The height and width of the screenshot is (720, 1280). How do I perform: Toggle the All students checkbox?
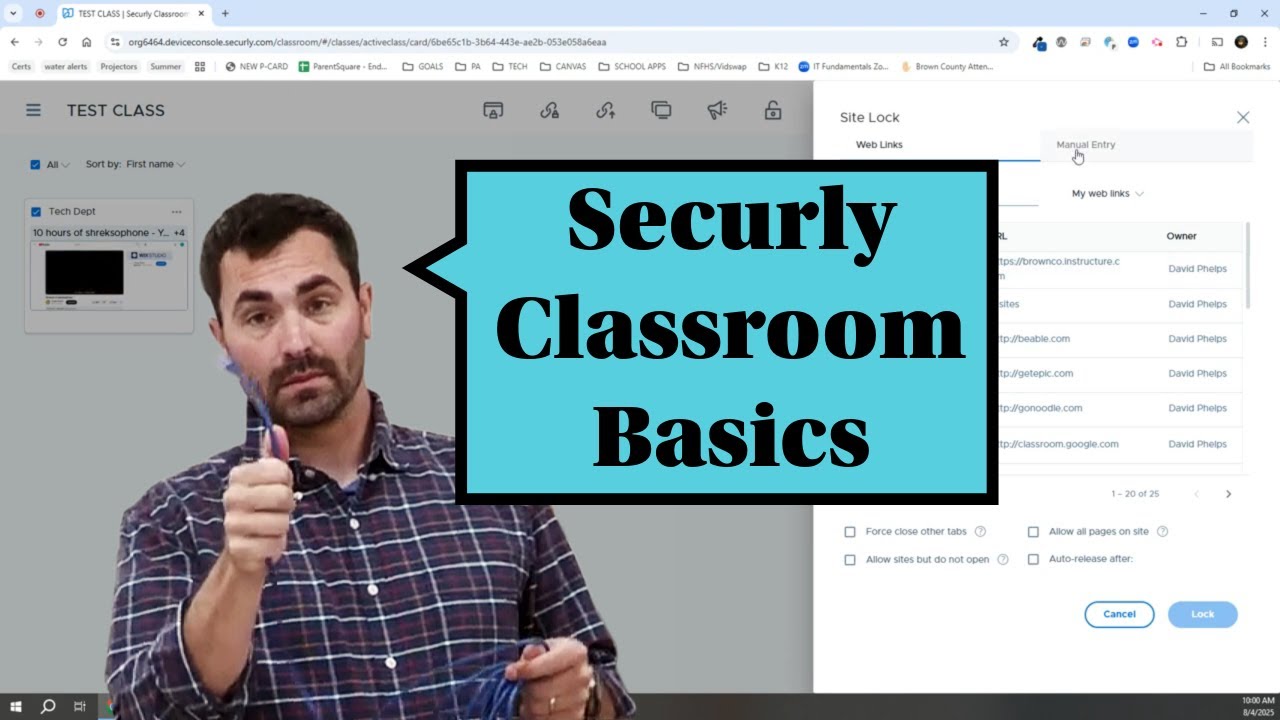(x=36, y=165)
